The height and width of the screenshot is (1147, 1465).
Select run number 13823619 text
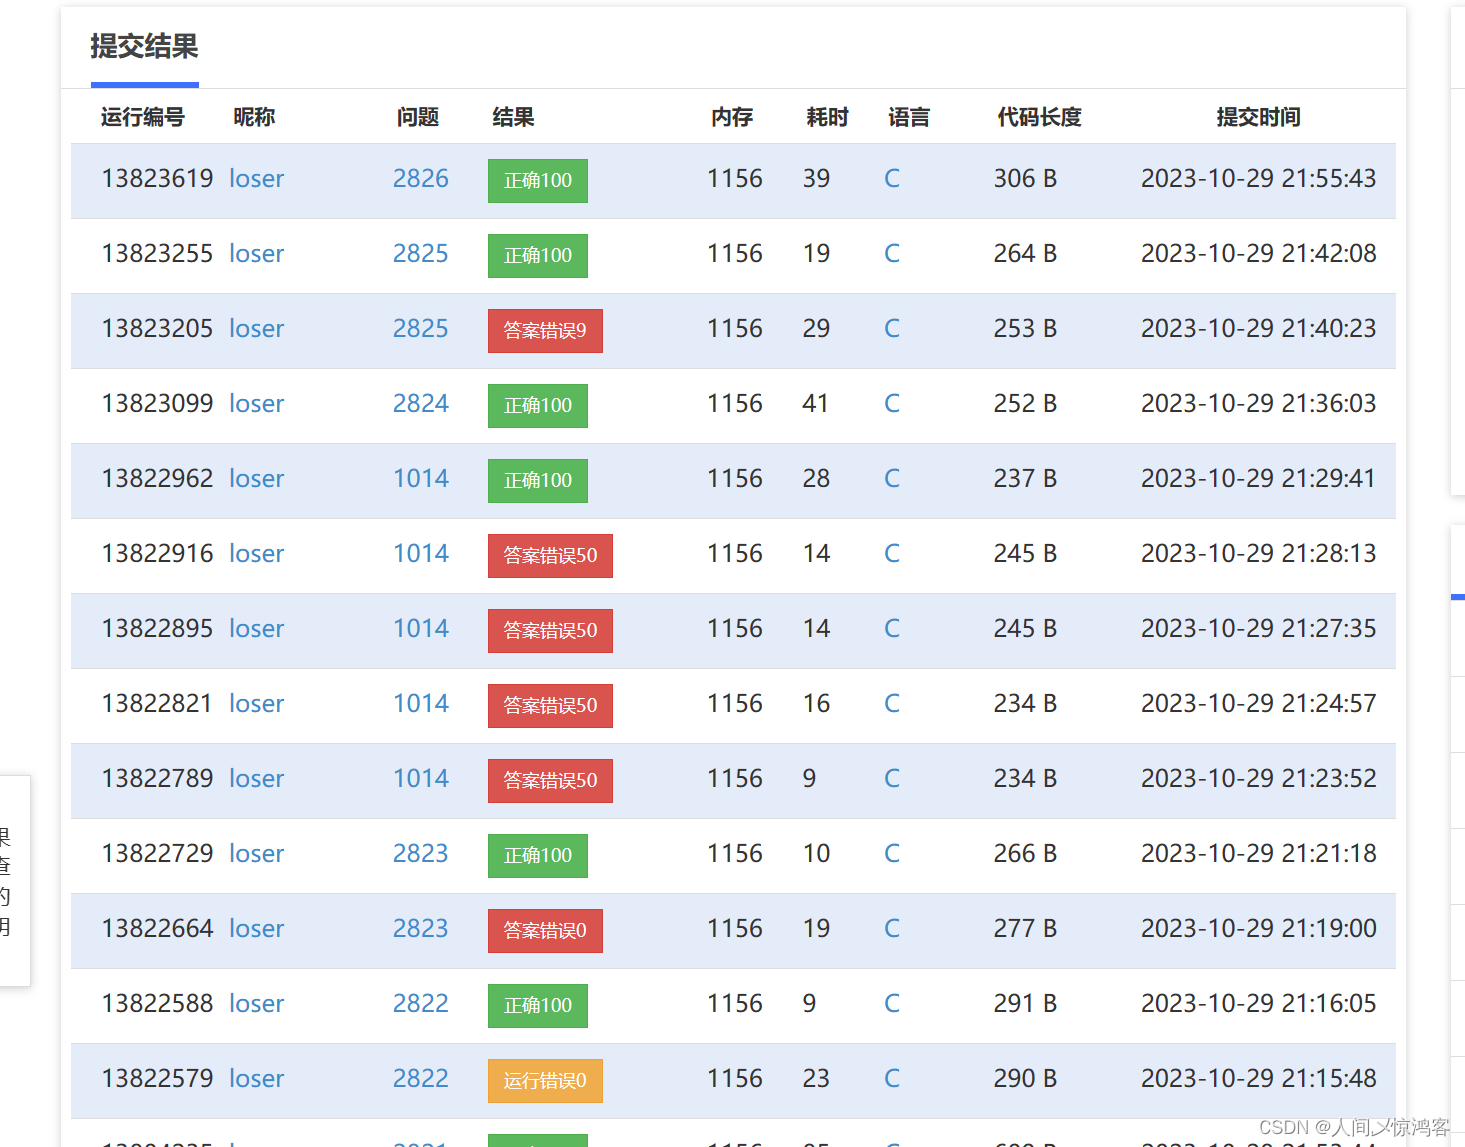tap(157, 179)
